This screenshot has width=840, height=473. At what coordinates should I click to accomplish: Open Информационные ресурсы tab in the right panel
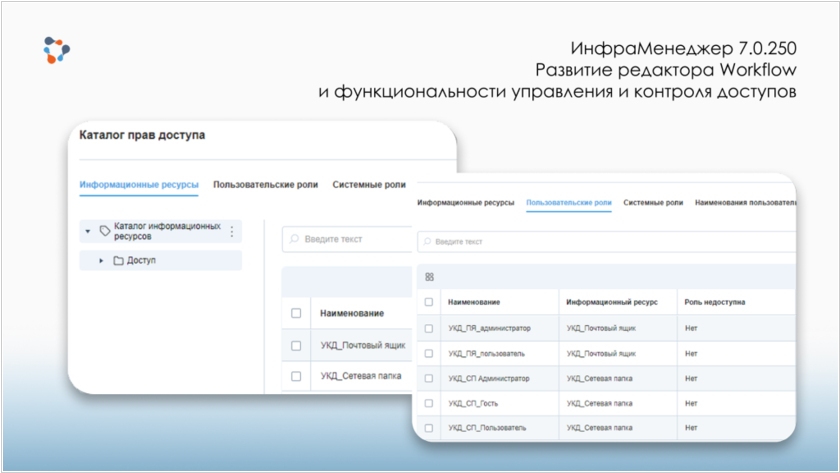pos(466,202)
